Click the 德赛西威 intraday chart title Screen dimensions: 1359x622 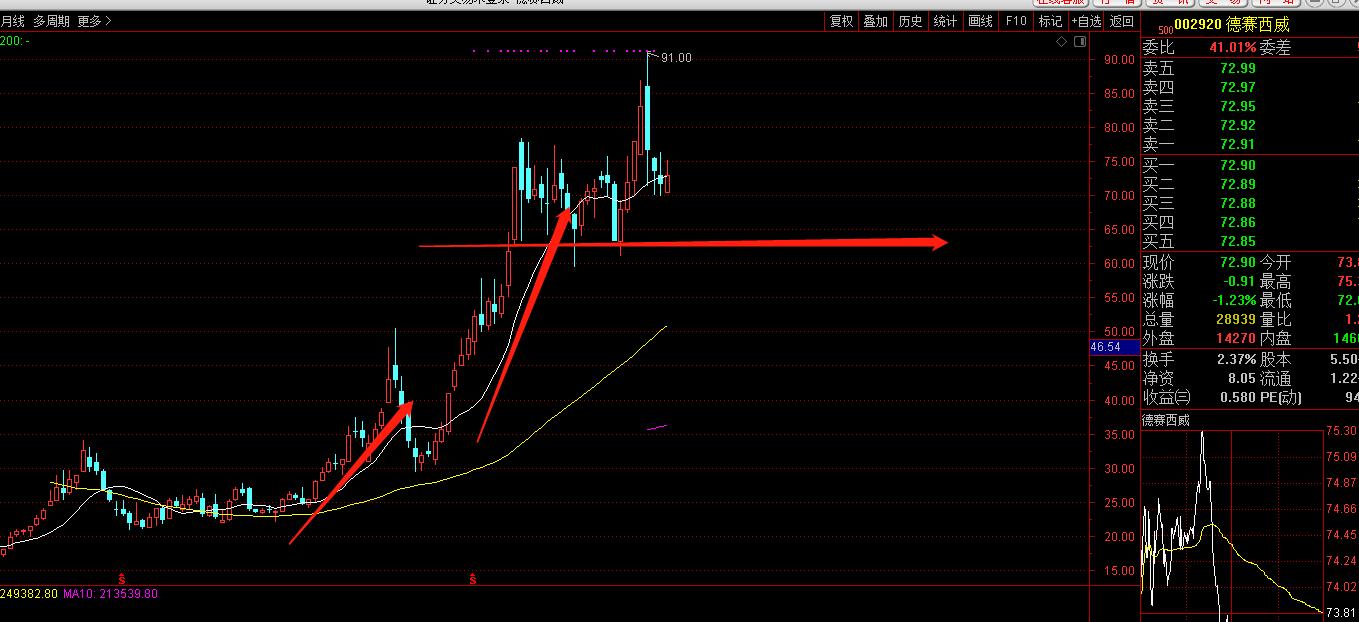(x=1167, y=420)
